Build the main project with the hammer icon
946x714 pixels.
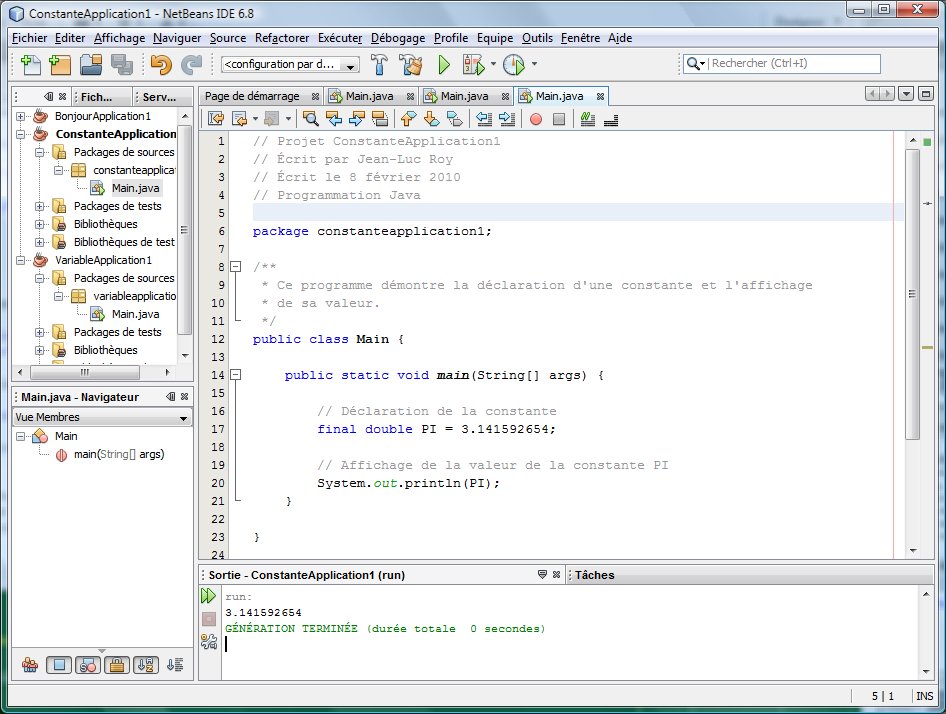pyautogui.click(x=379, y=64)
